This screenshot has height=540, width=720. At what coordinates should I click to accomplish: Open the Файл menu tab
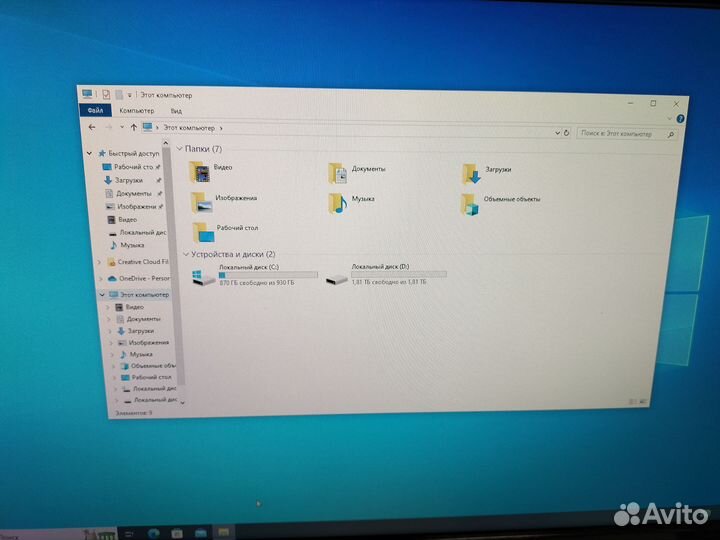(x=95, y=110)
